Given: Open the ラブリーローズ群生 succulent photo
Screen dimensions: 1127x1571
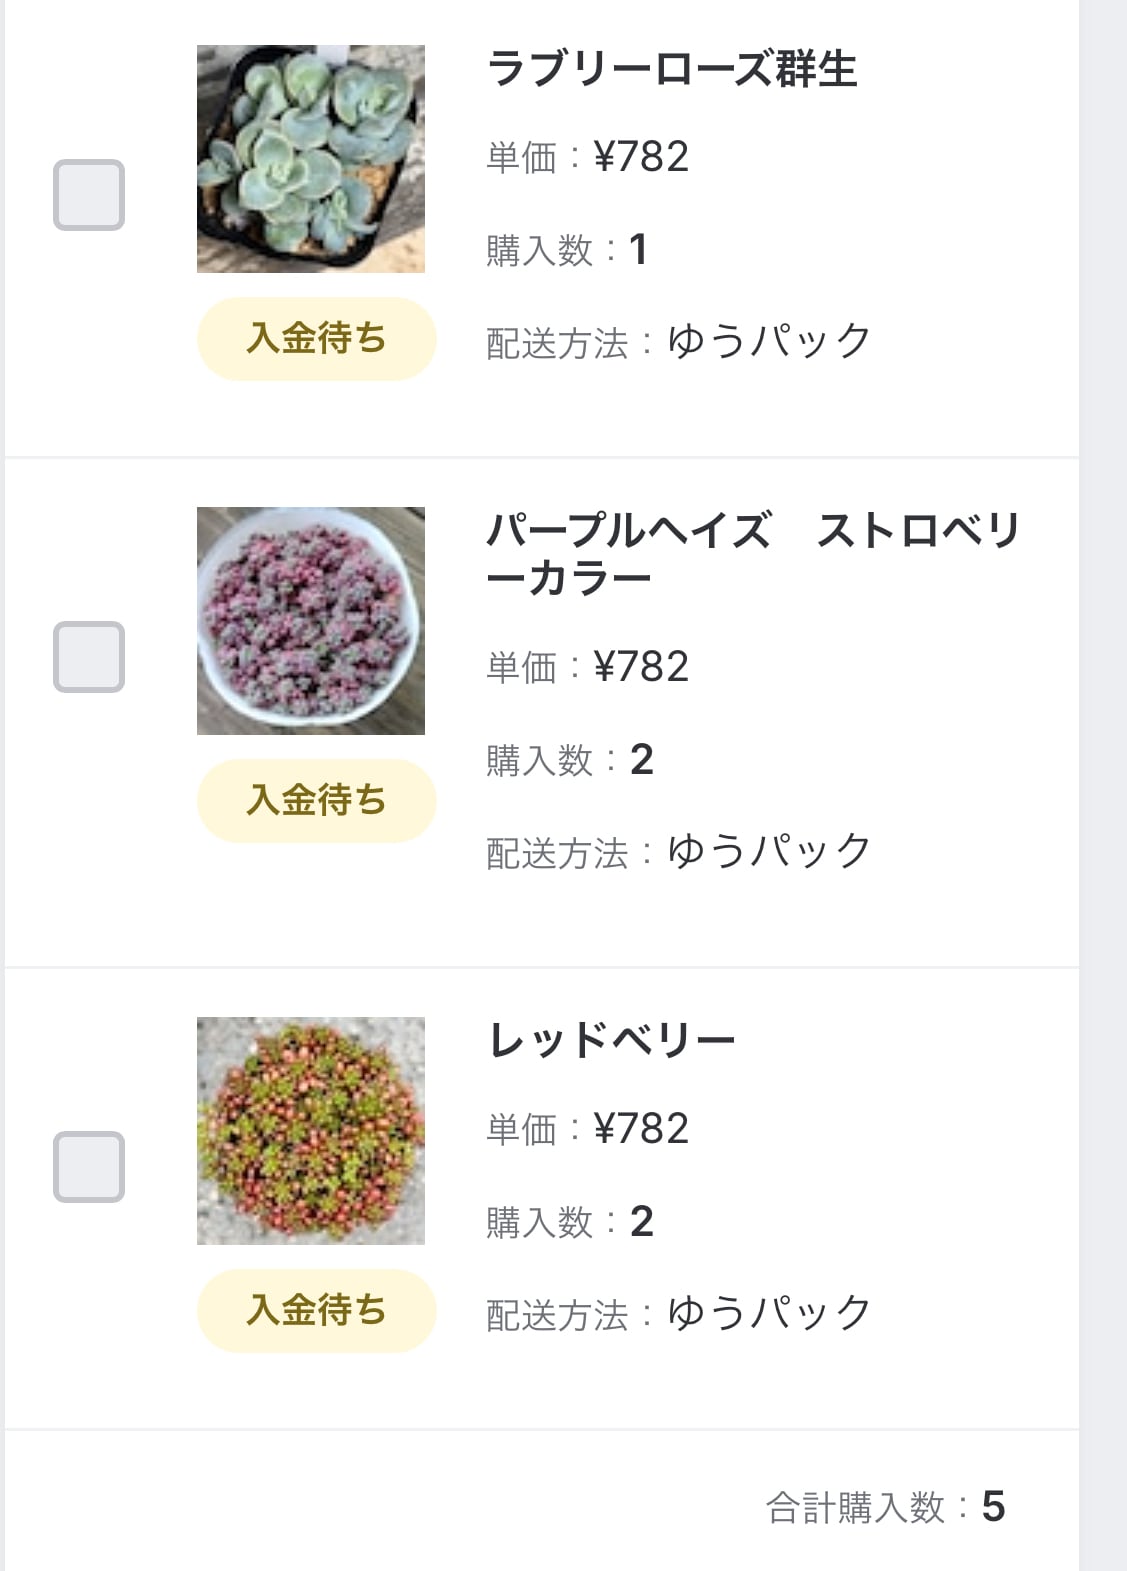Looking at the screenshot, I should 311,159.
